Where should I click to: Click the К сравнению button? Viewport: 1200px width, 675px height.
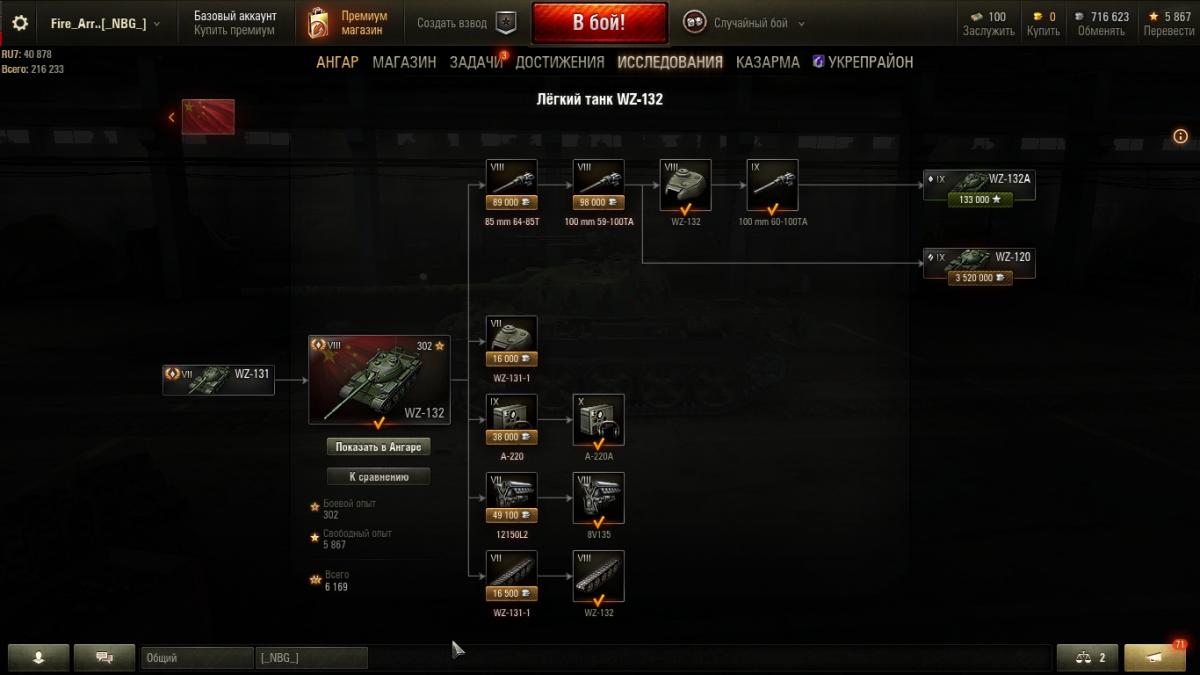[379, 477]
